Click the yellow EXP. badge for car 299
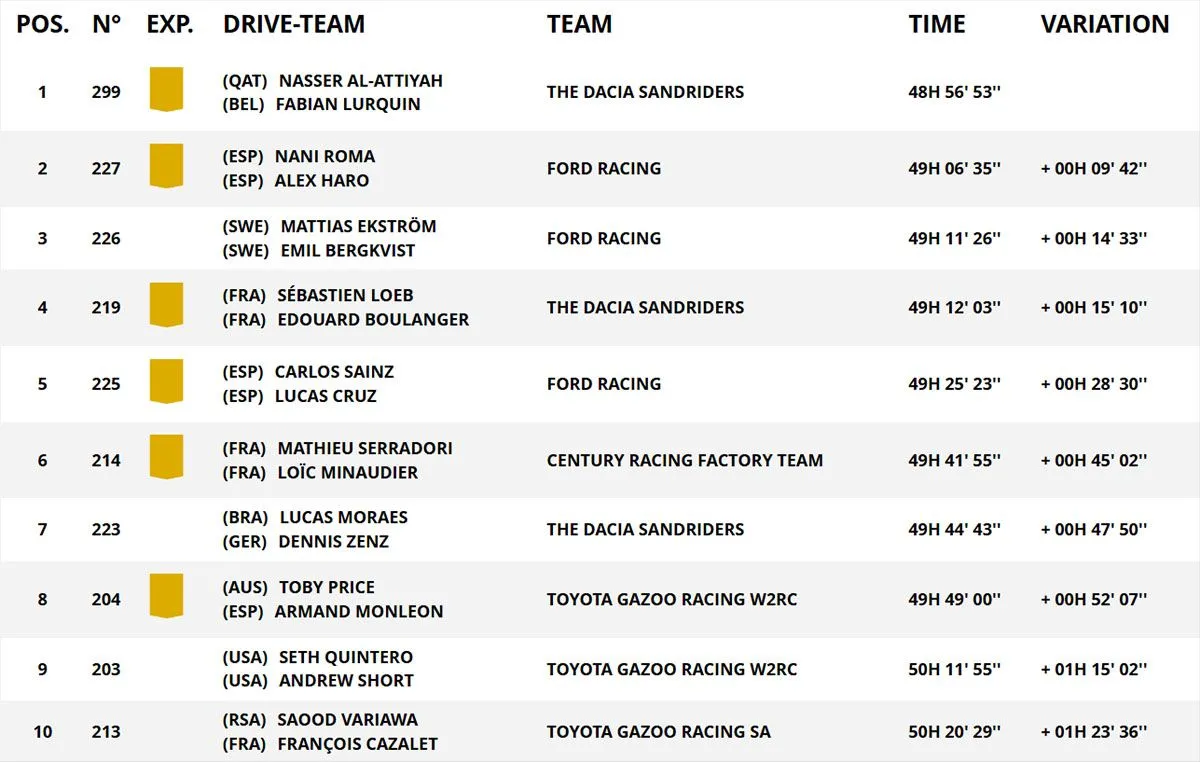This screenshot has width=1200, height=762. coord(166,89)
